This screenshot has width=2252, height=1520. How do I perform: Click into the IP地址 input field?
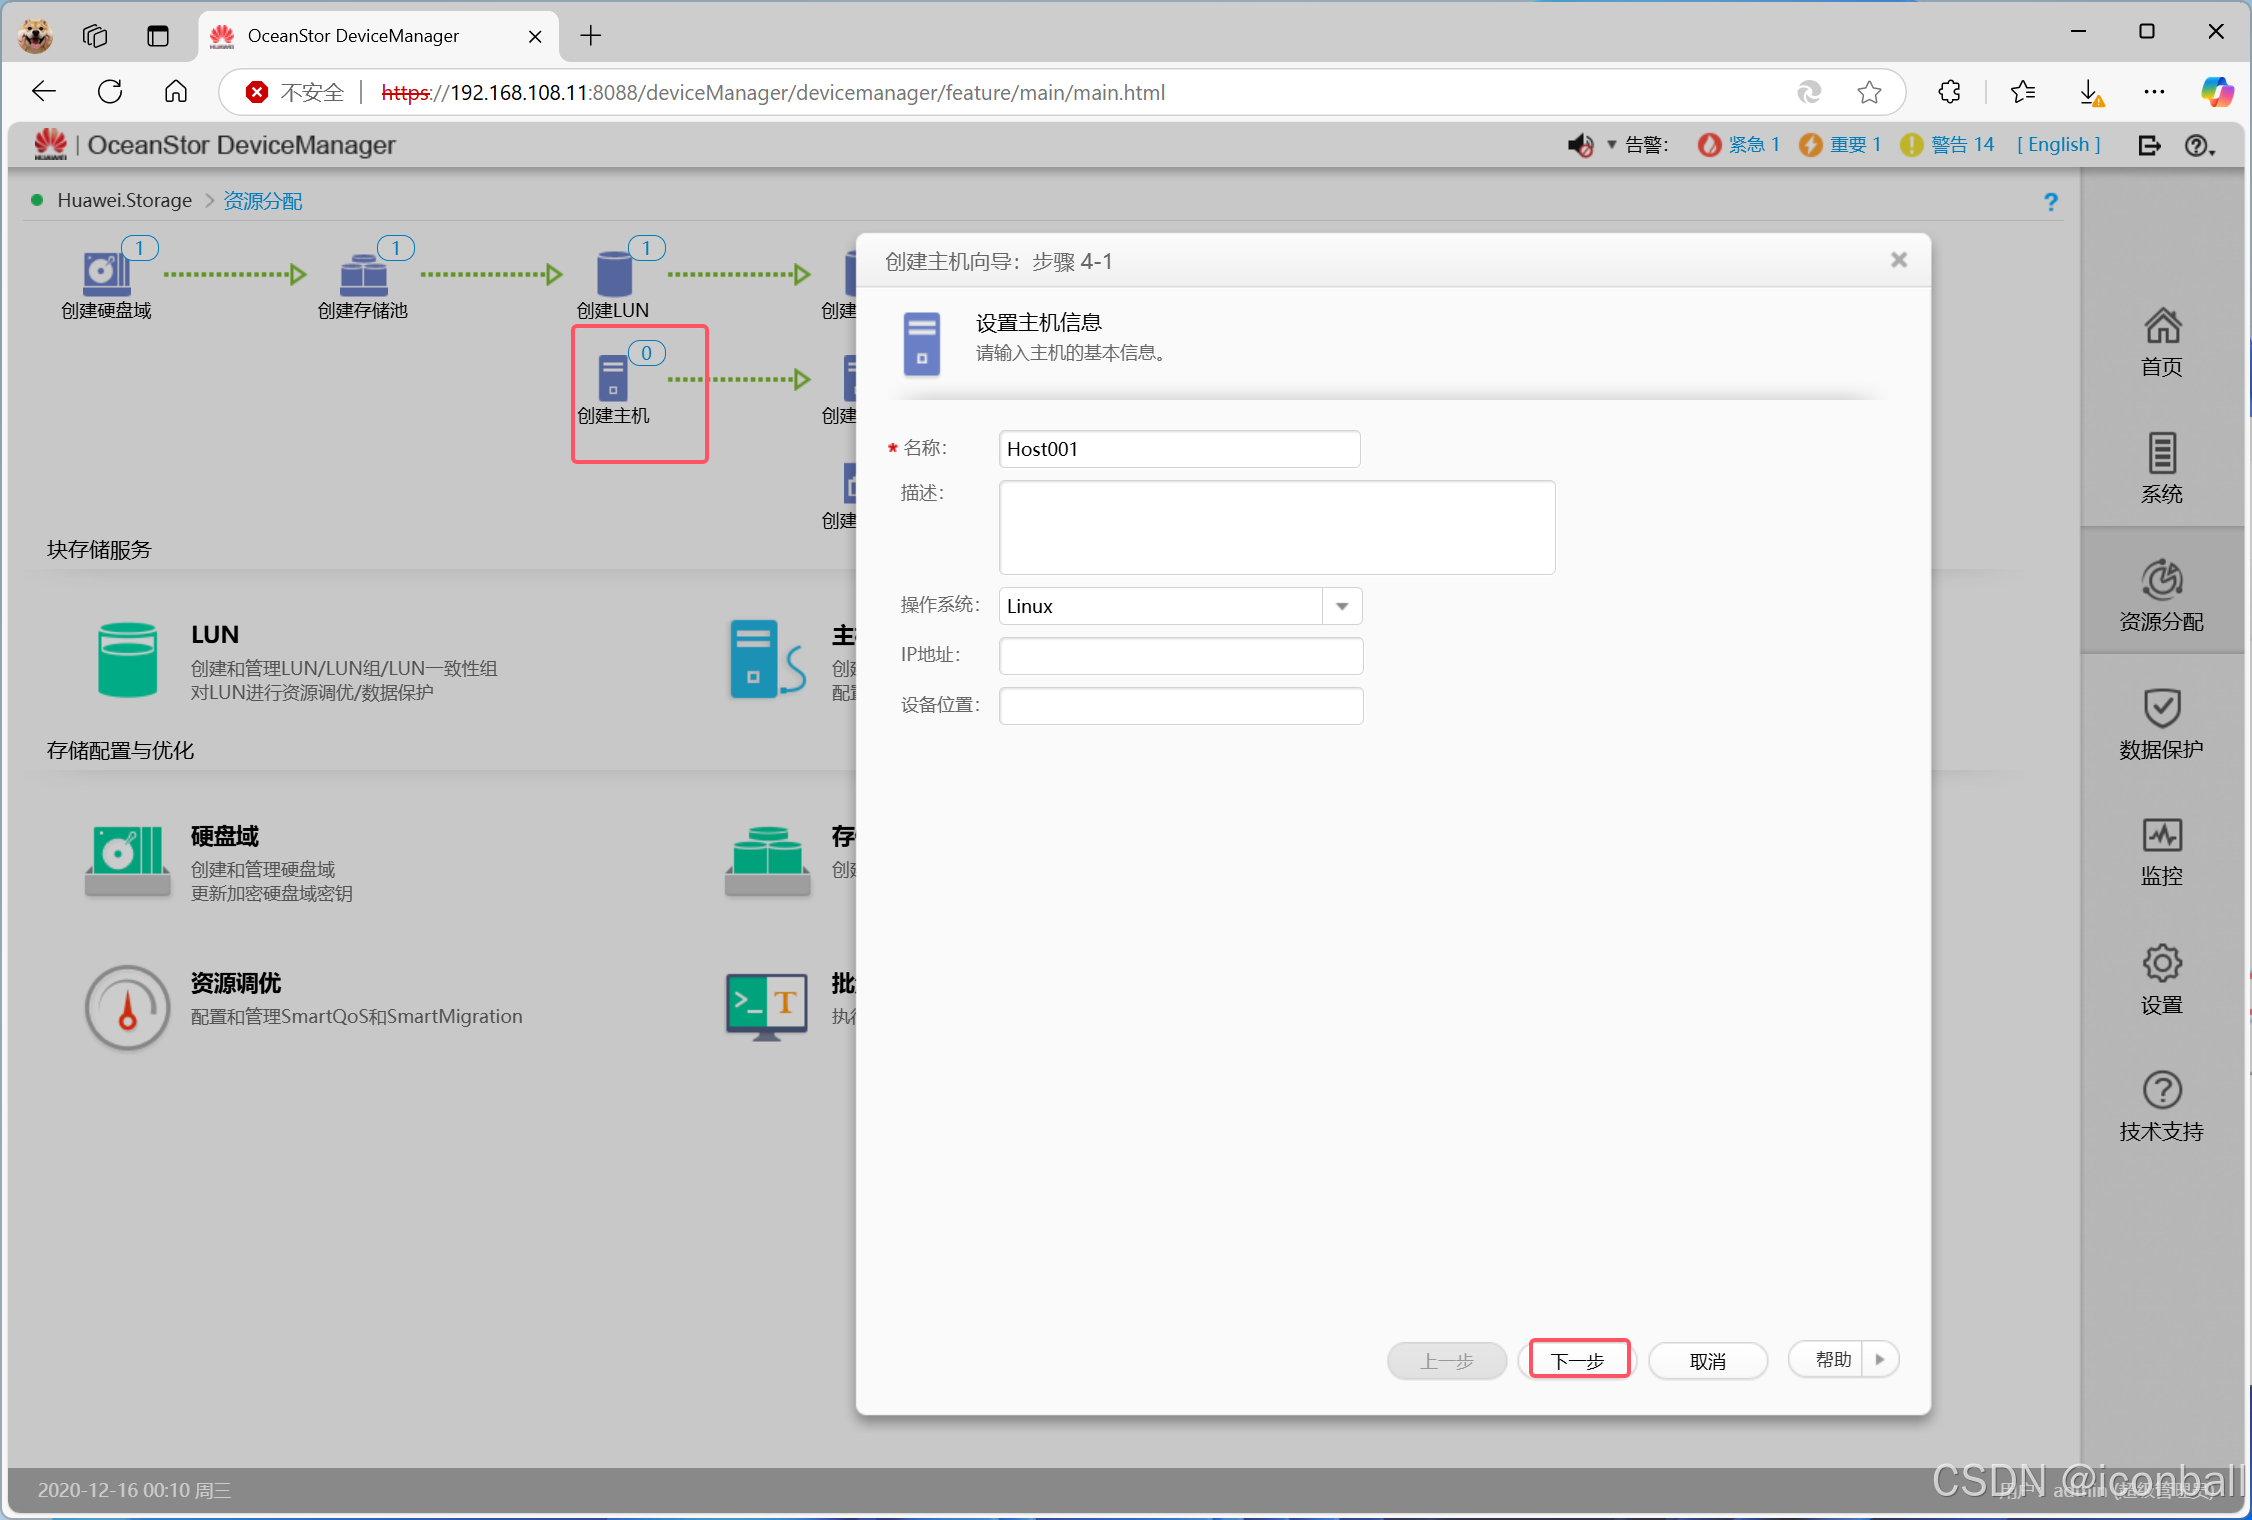(1180, 656)
